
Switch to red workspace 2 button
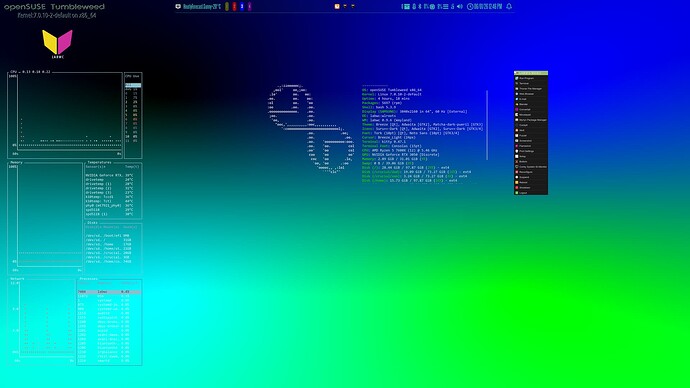[234, 7]
